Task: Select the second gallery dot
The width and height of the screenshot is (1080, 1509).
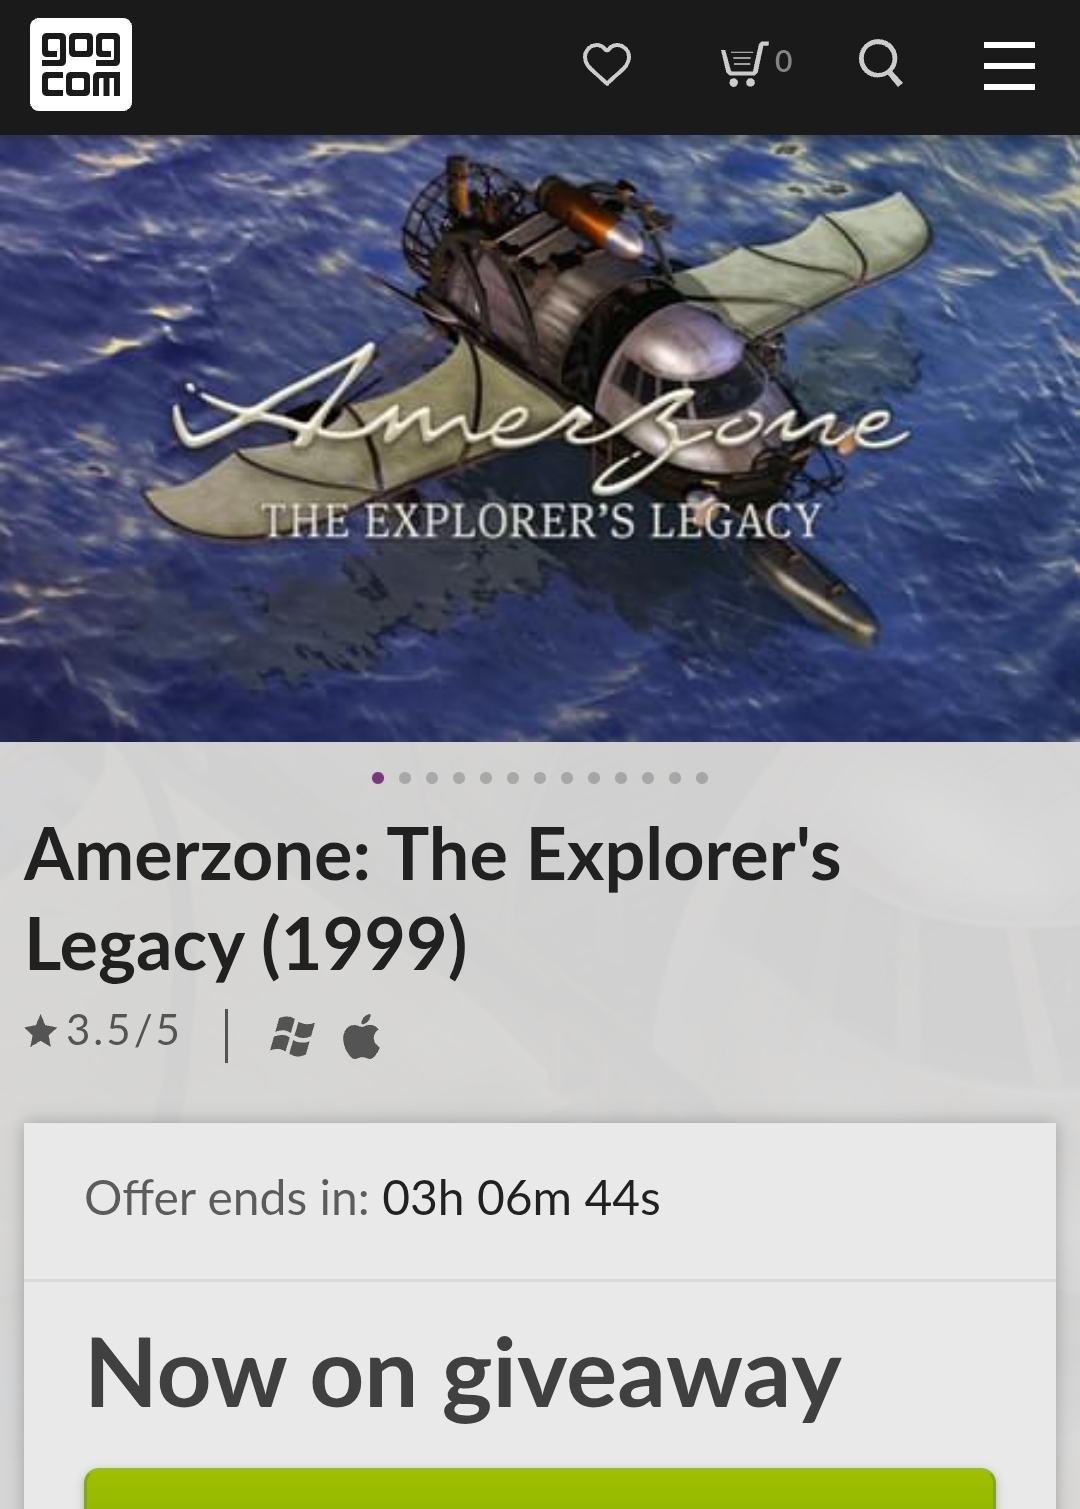Action: pos(405,778)
